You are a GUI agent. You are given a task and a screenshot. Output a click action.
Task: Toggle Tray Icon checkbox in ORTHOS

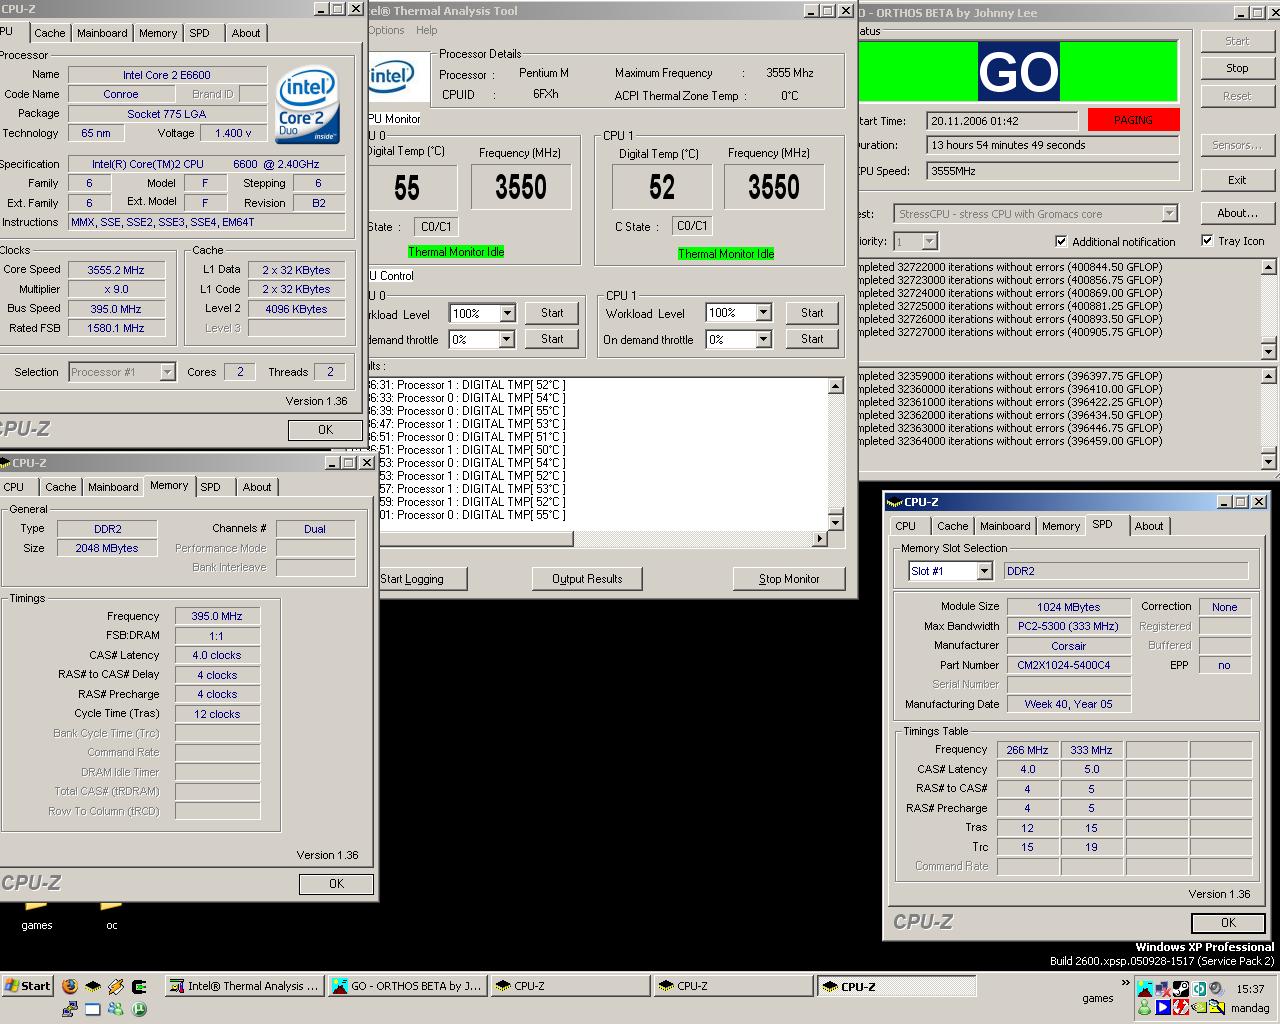[1207, 240]
